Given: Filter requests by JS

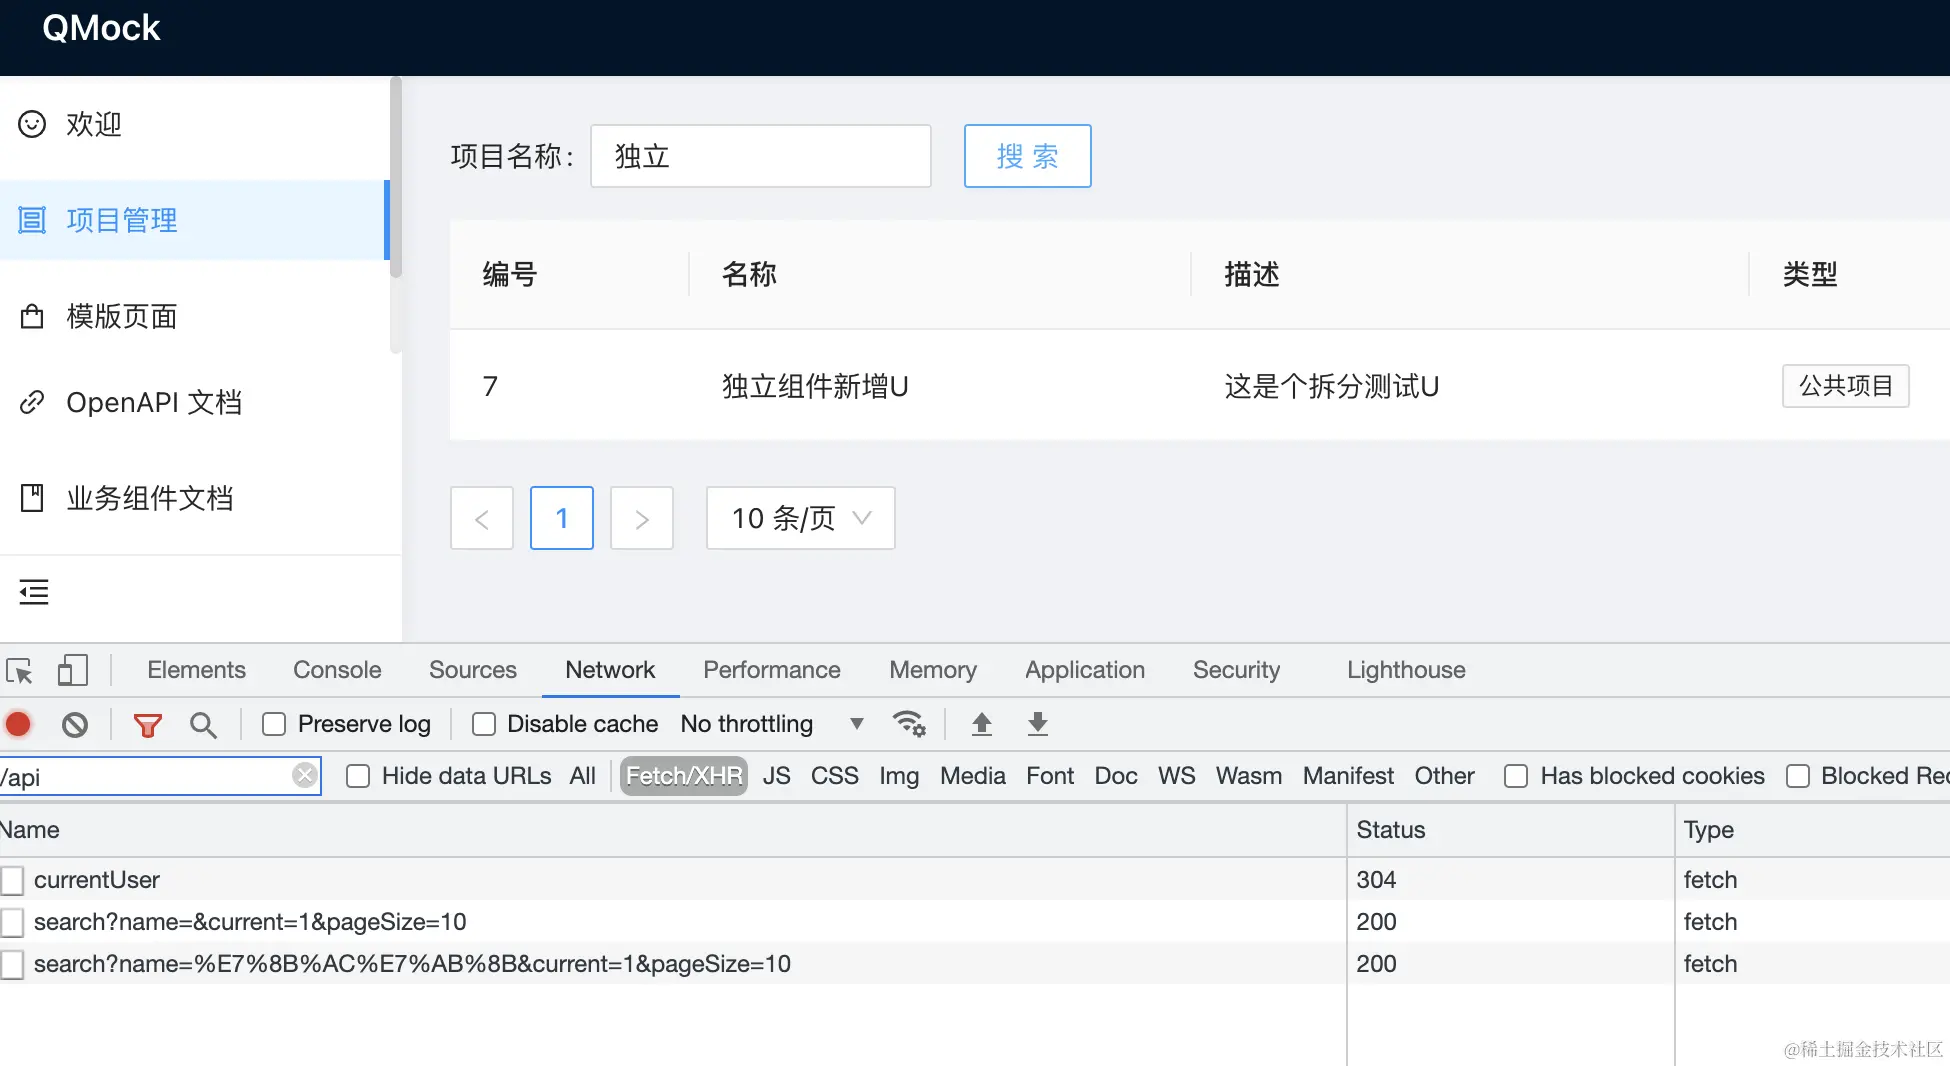Looking at the screenshot, I should (776, 776).
